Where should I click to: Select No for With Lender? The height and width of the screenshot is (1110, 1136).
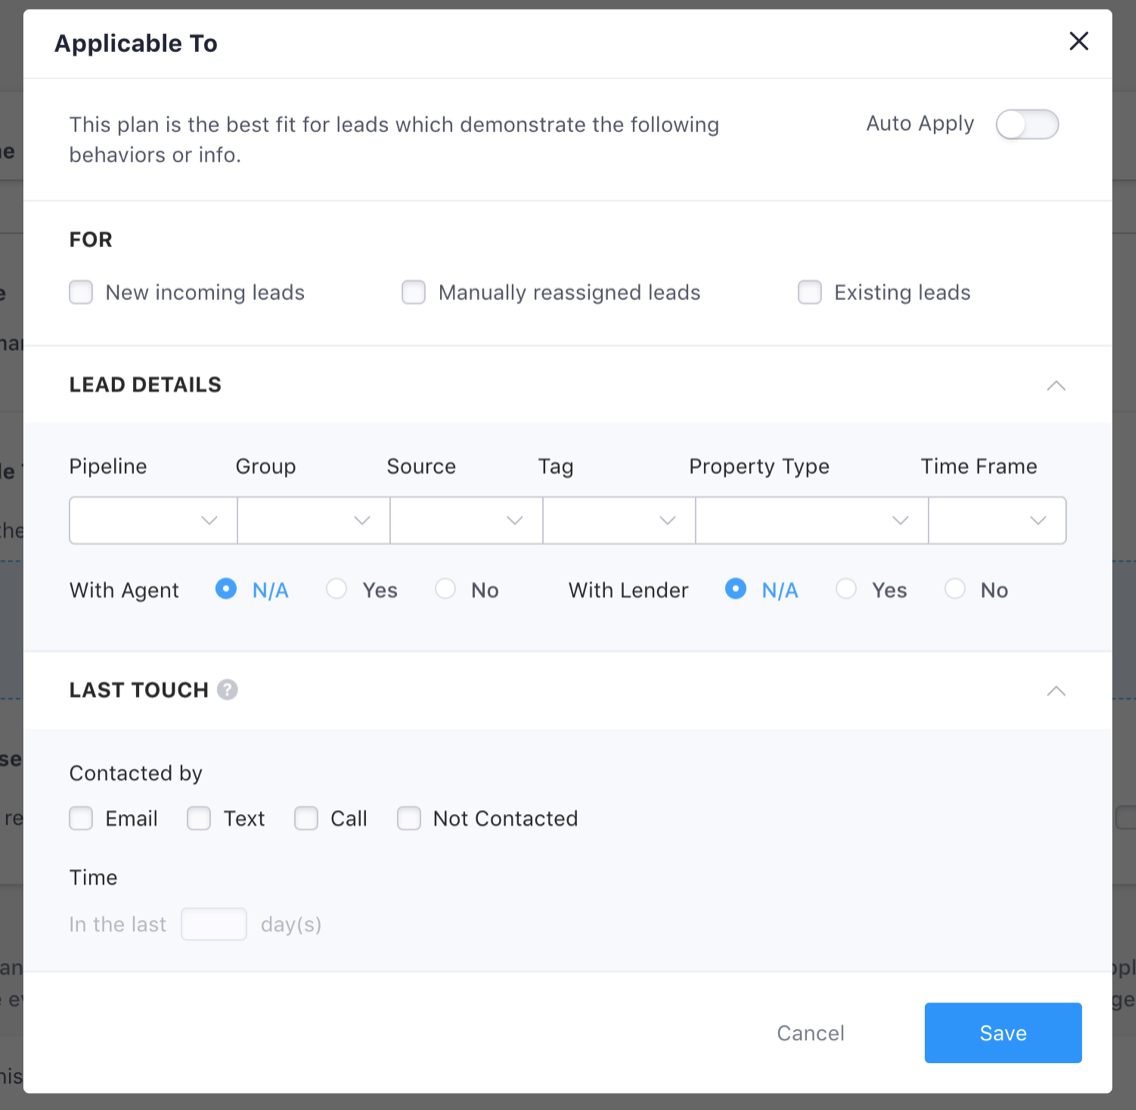(x=955, y=590)
